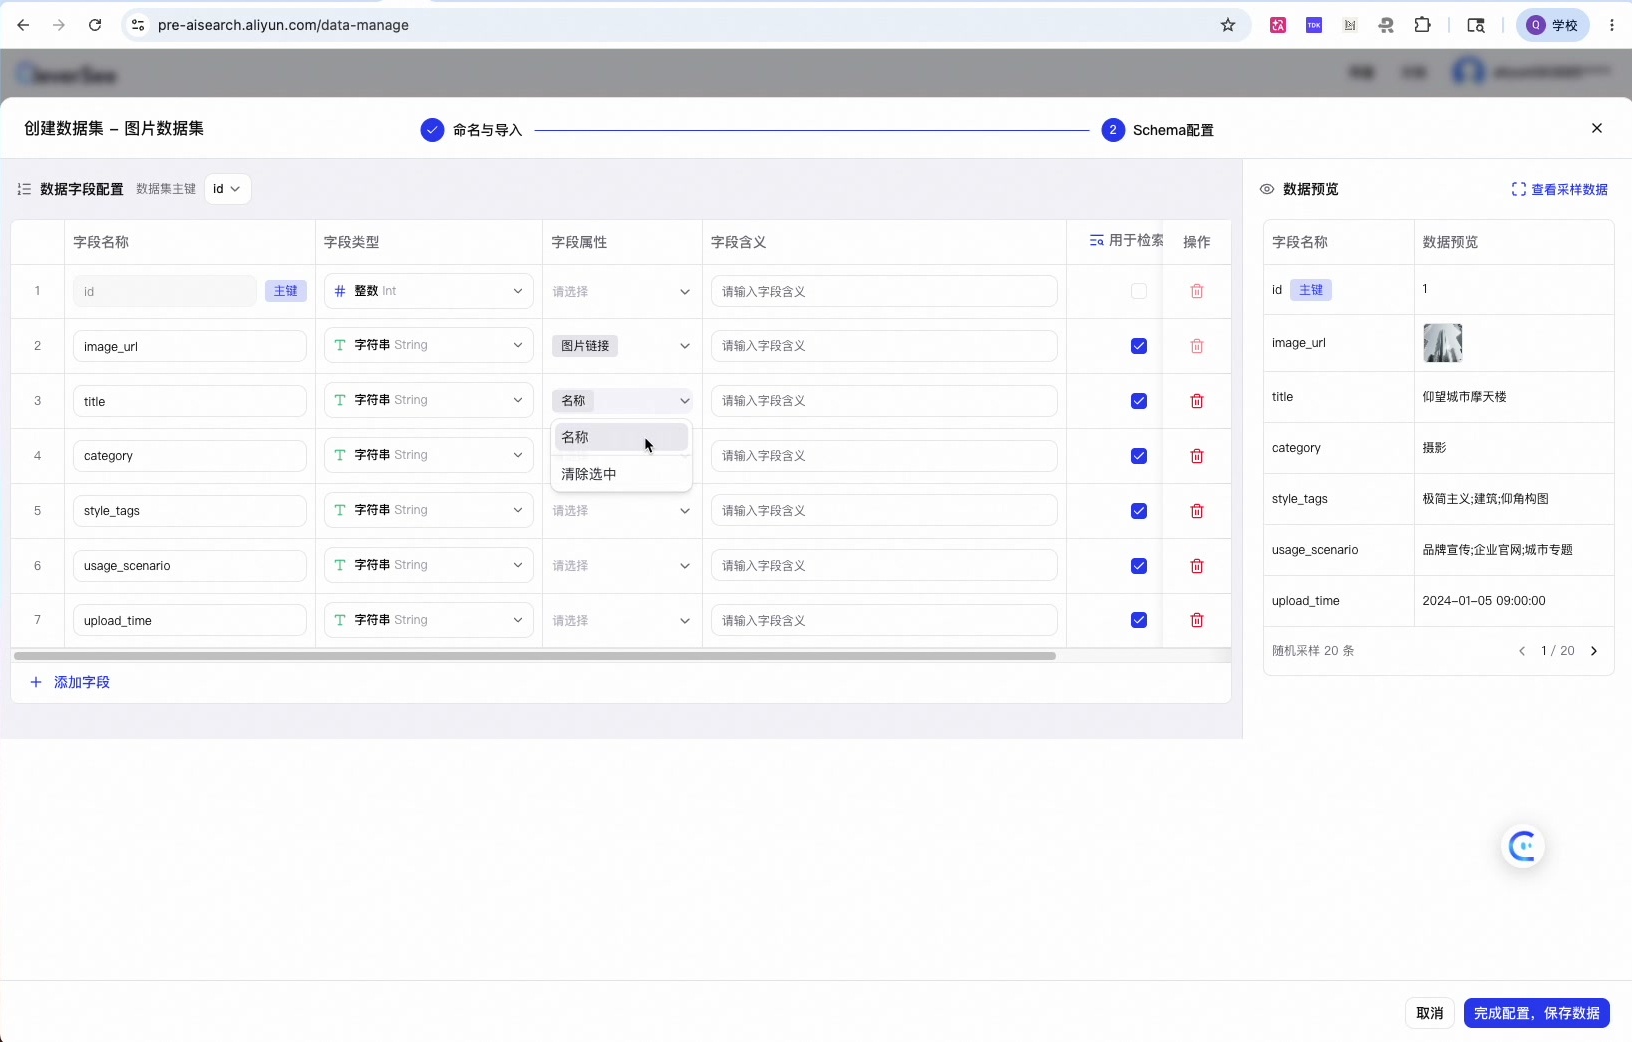Uncheck search checkbox for style_tags
Screen dimensions: 1632x1042
pyautogui.click(x=1138, y=511)
